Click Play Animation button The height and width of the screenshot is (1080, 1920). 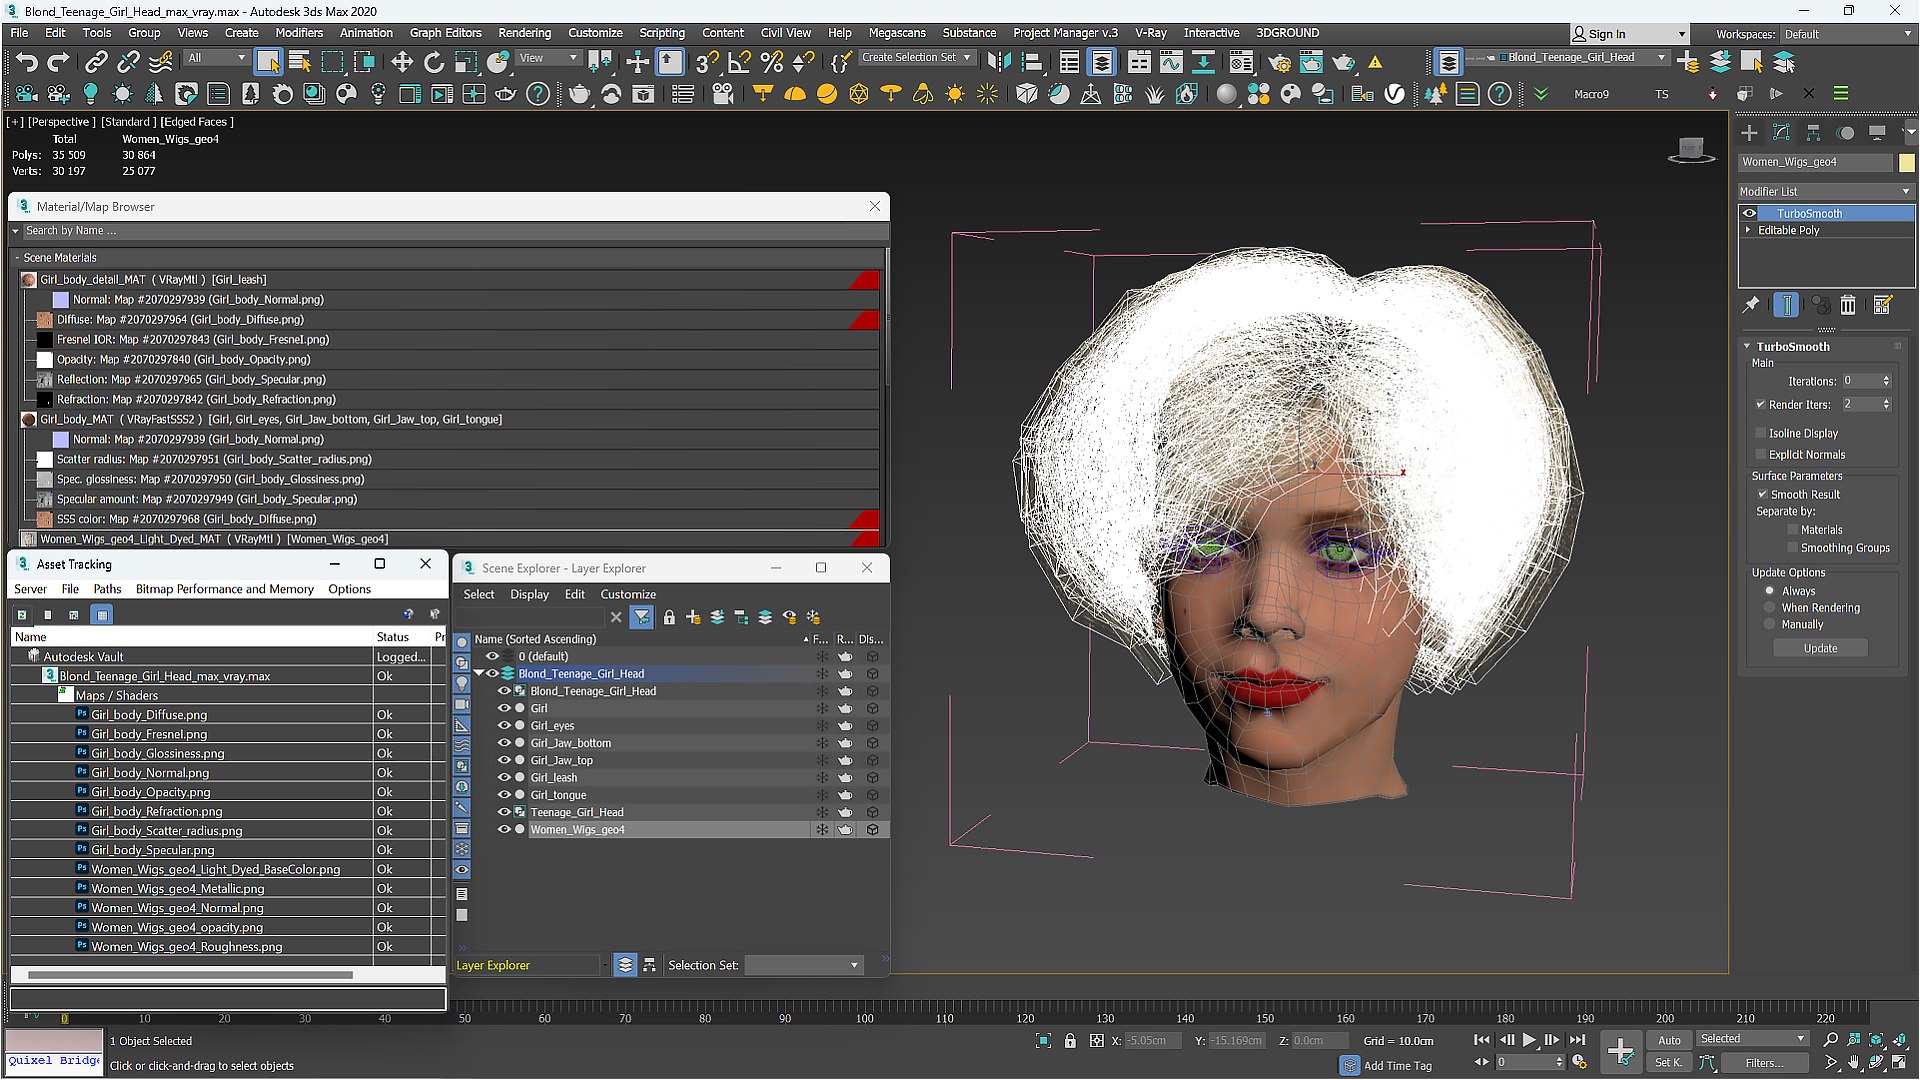pyautogui.click(x=1529, y=1040)
